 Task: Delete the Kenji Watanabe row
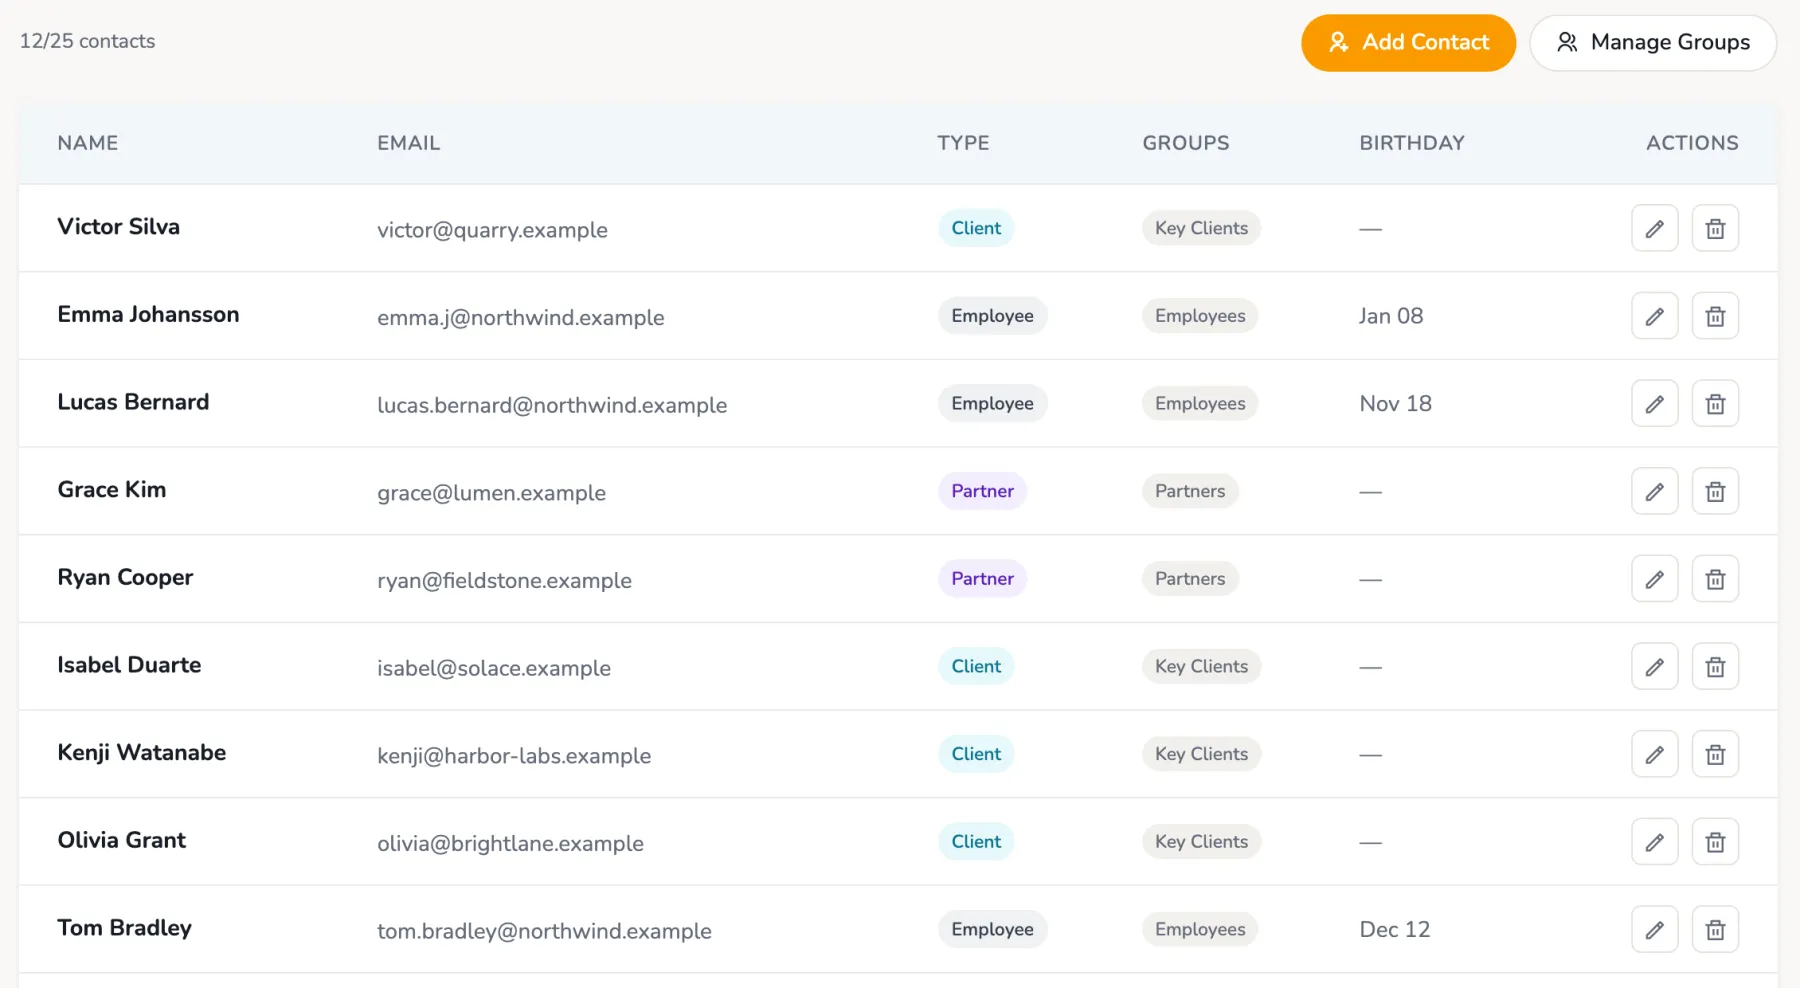point(1715,754)
